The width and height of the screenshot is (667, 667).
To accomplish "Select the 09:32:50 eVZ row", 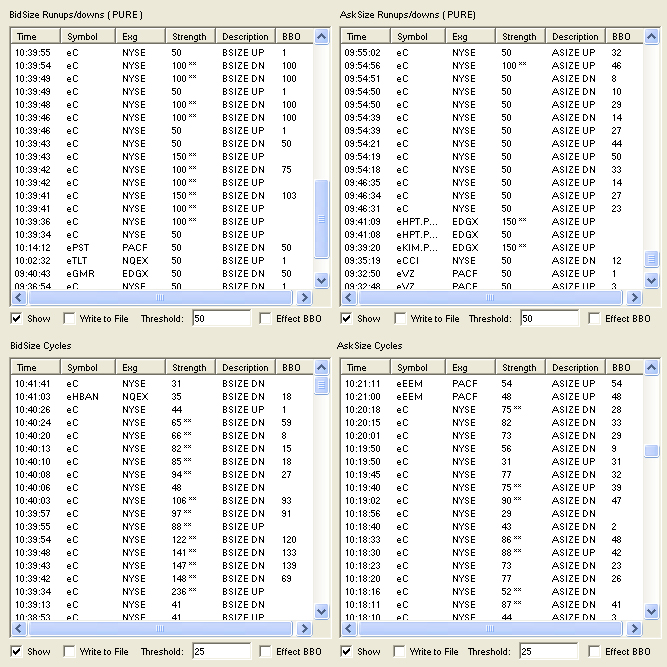I will tap(492, 274).
